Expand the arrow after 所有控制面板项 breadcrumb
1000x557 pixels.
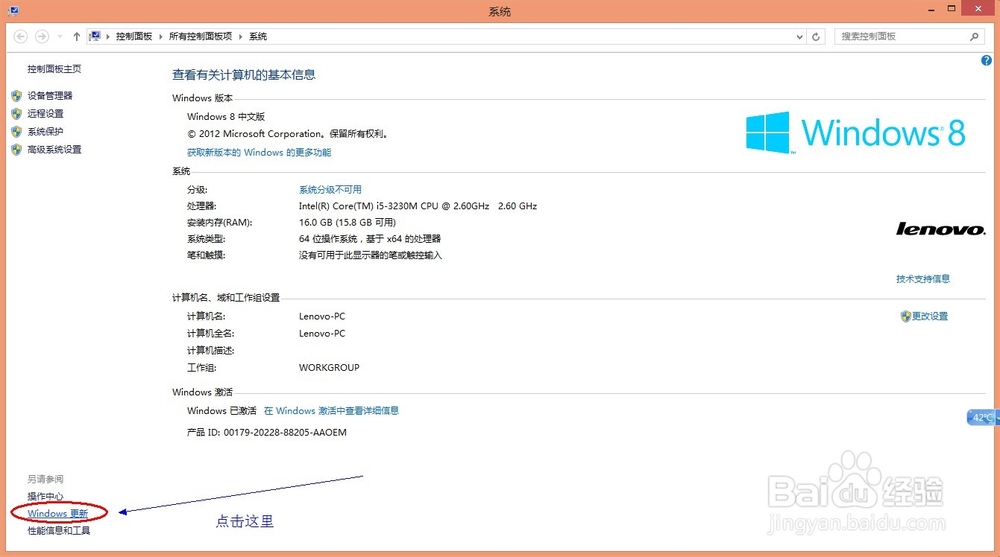coord(240,36)
